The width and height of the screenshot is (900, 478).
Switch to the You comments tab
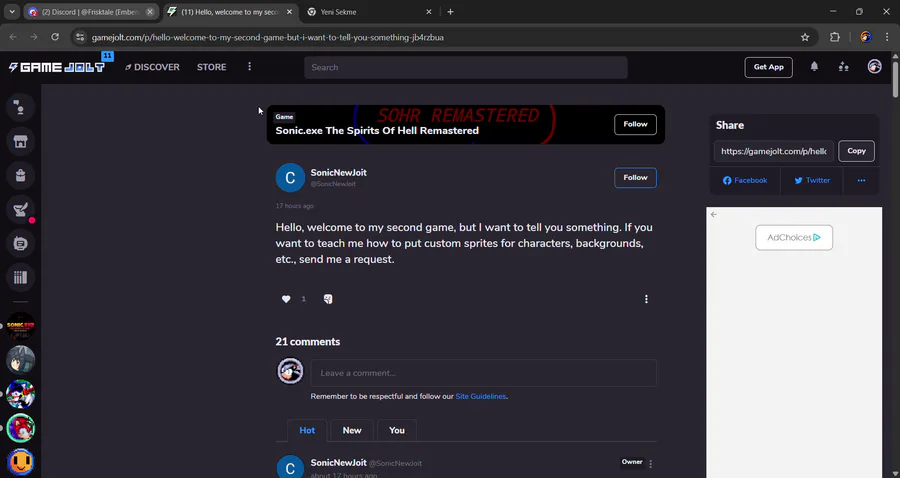pyautogui.click(x=397, y=430)
